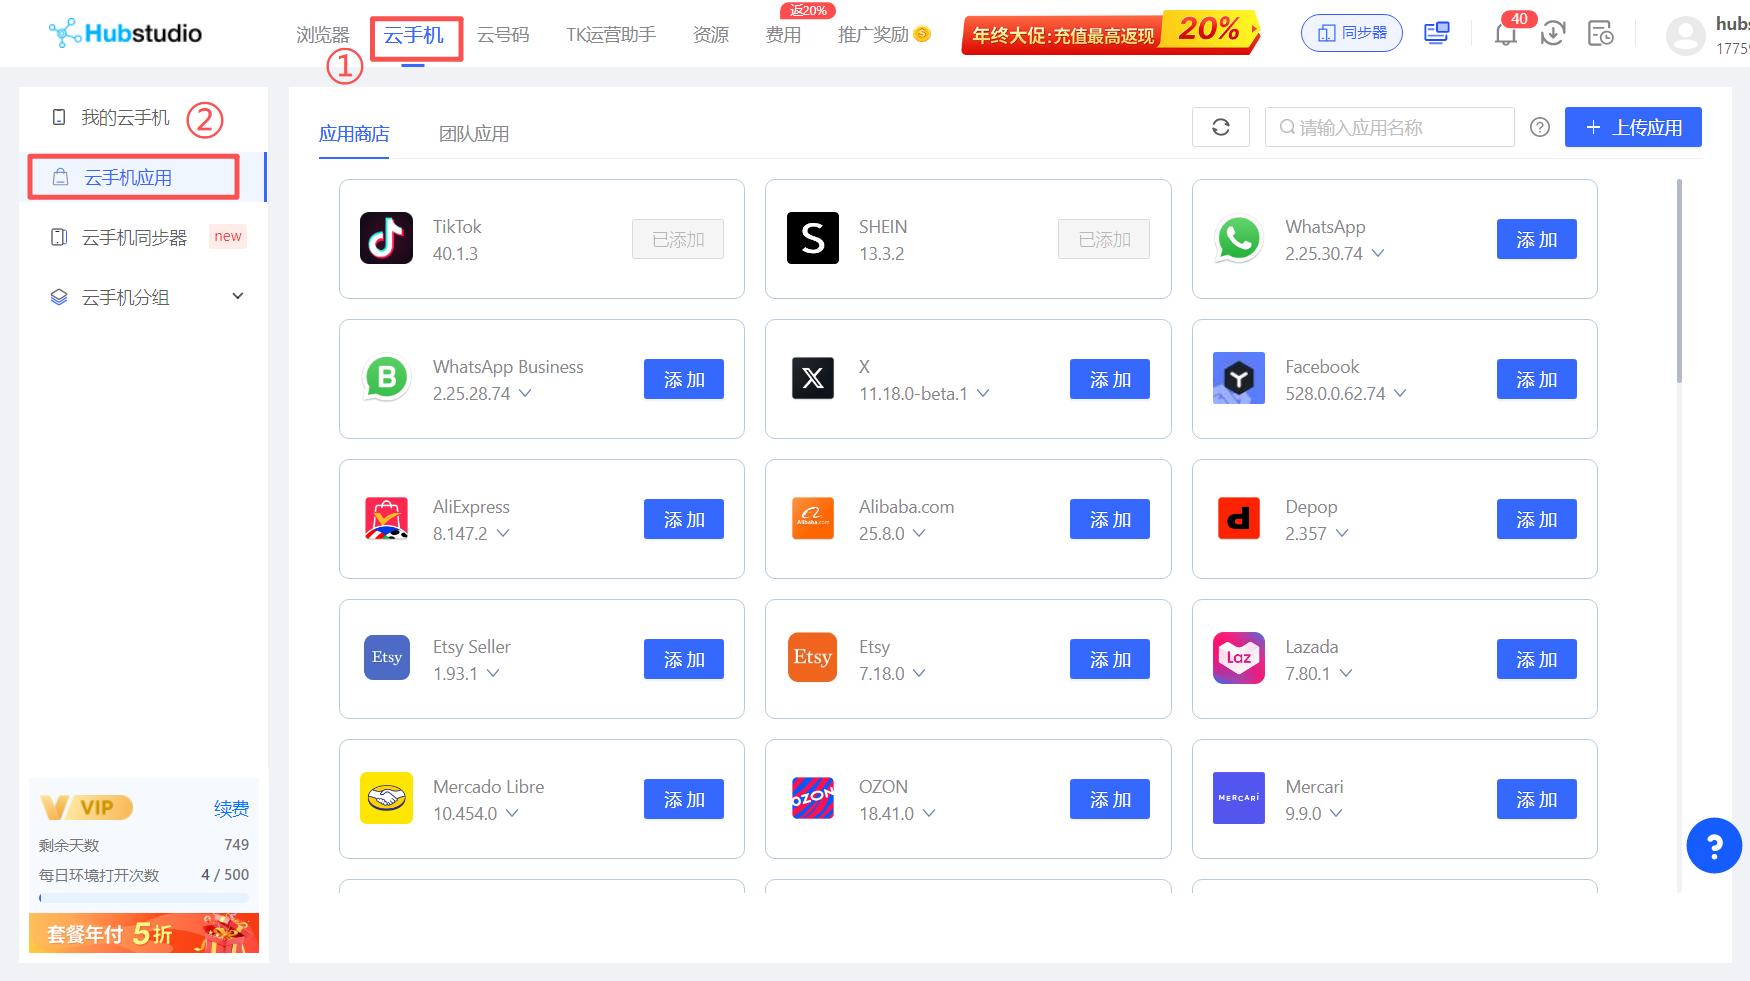Click the SHEIN app icon
Viewport: 1750px width, 981px height.
tap(813, 238)
